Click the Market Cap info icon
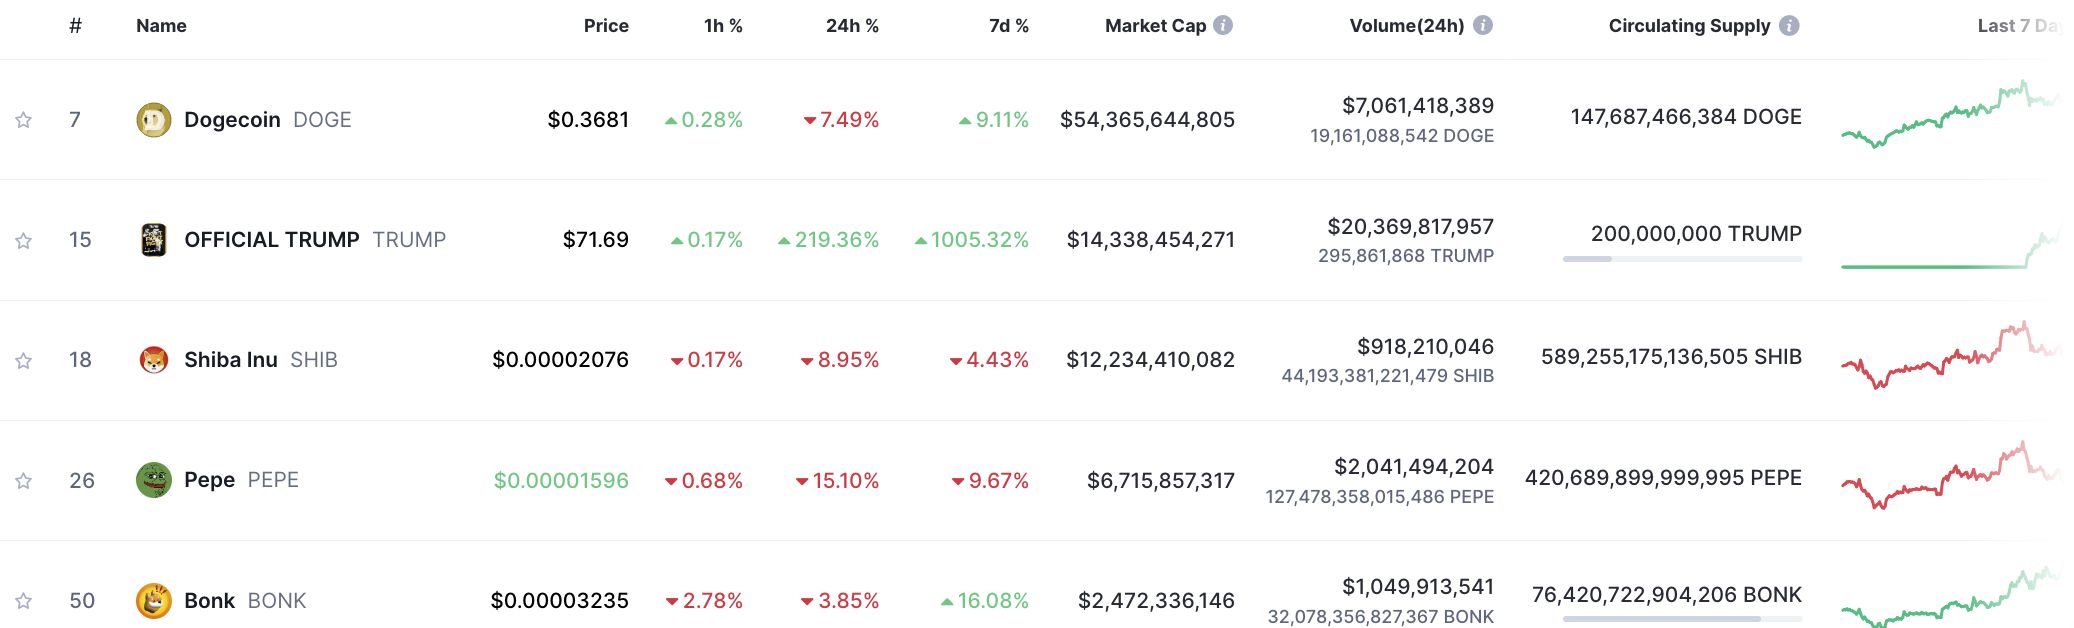2074x628 pixels. (x=1223, y=26)
